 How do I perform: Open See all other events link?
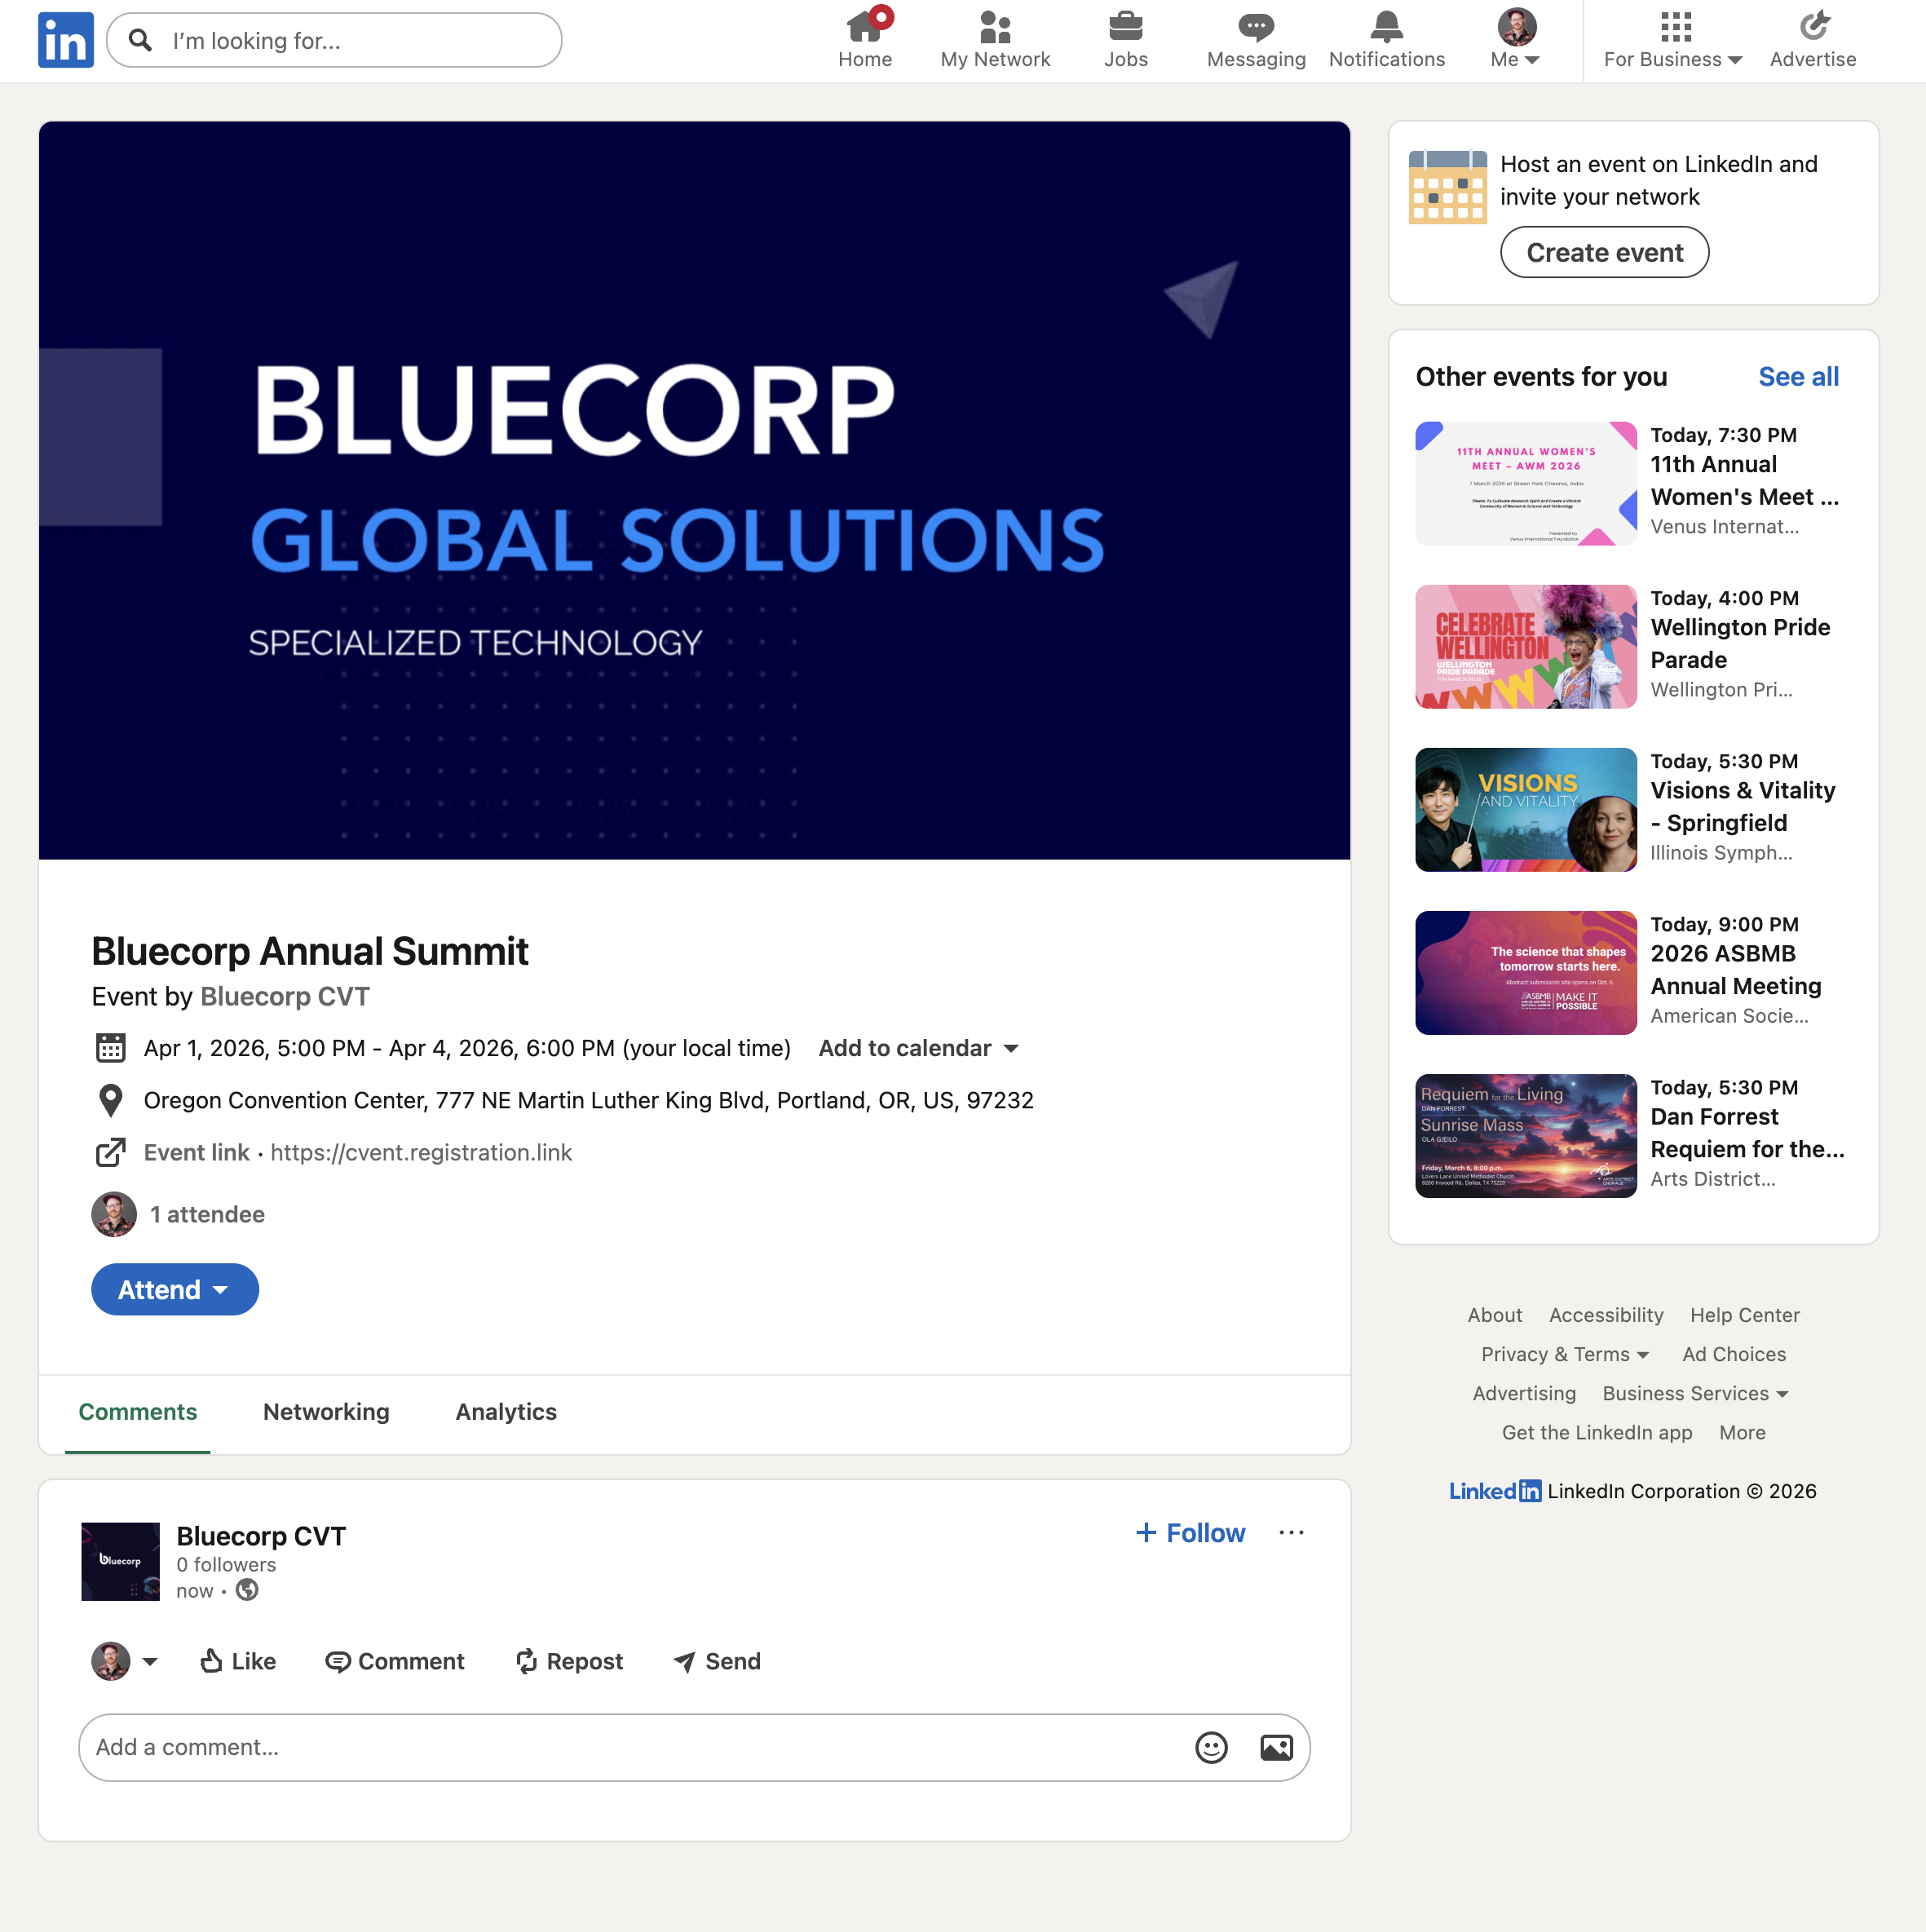click(x=1798, y=377)
